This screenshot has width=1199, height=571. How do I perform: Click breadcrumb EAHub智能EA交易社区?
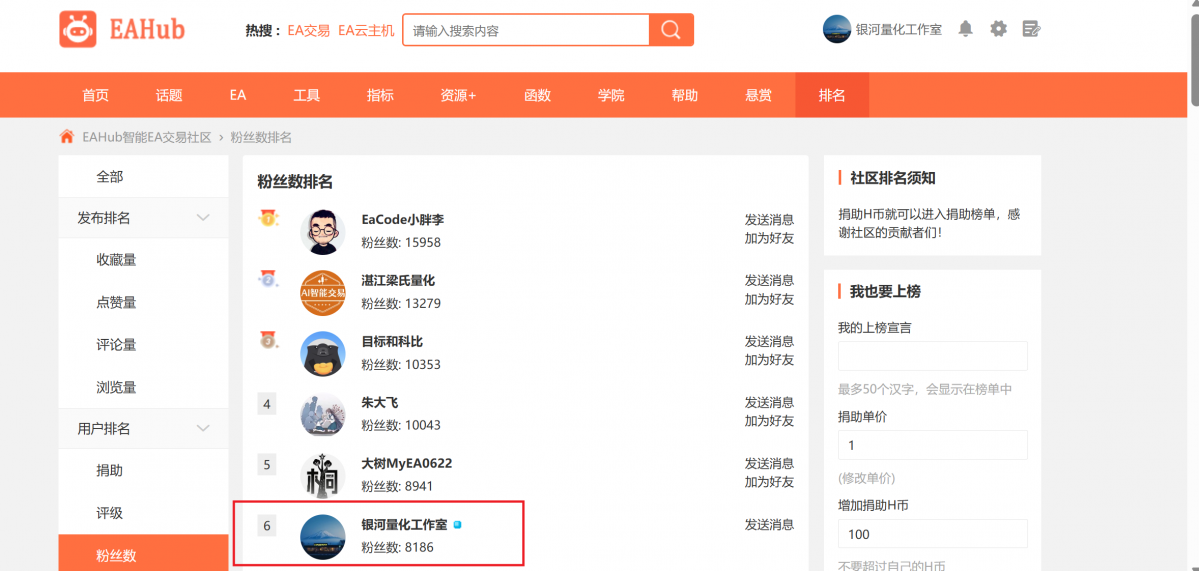coord(147,138)
